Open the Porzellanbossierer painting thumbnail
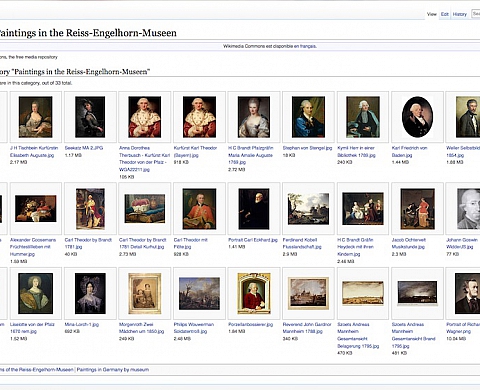 (254, 293)
